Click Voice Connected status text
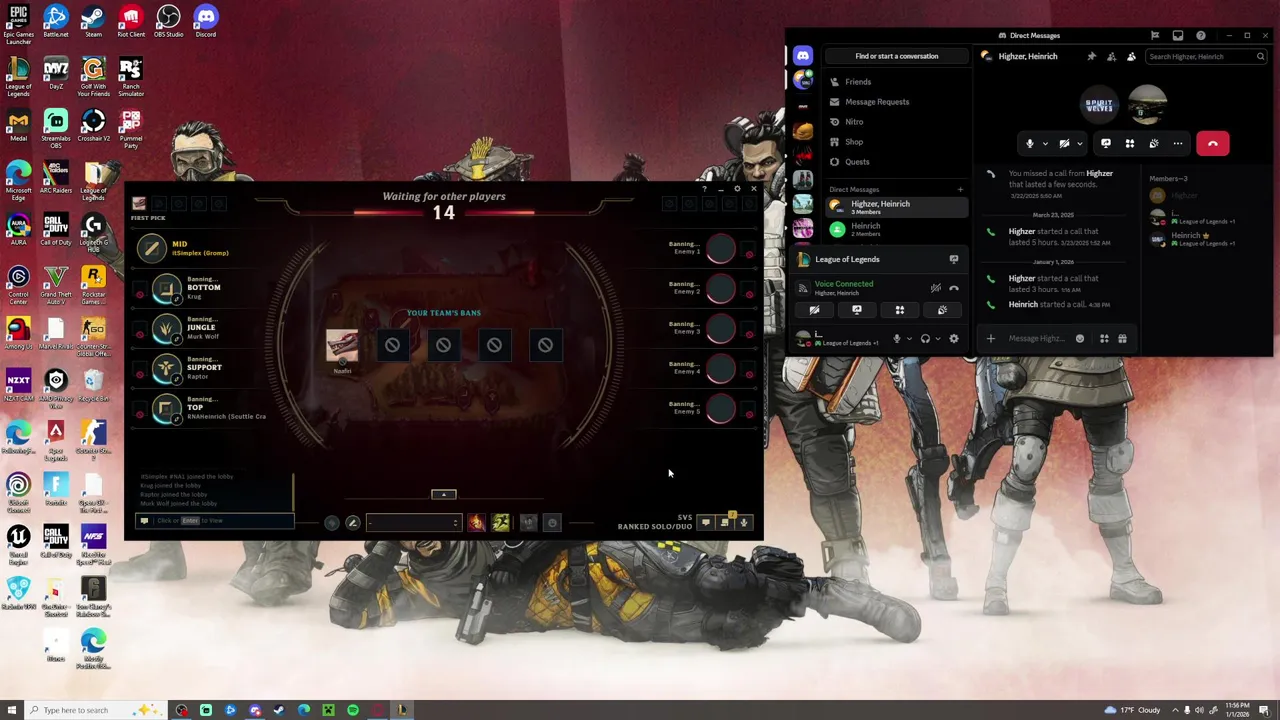The image size is (1280, 720). [843, 284]
